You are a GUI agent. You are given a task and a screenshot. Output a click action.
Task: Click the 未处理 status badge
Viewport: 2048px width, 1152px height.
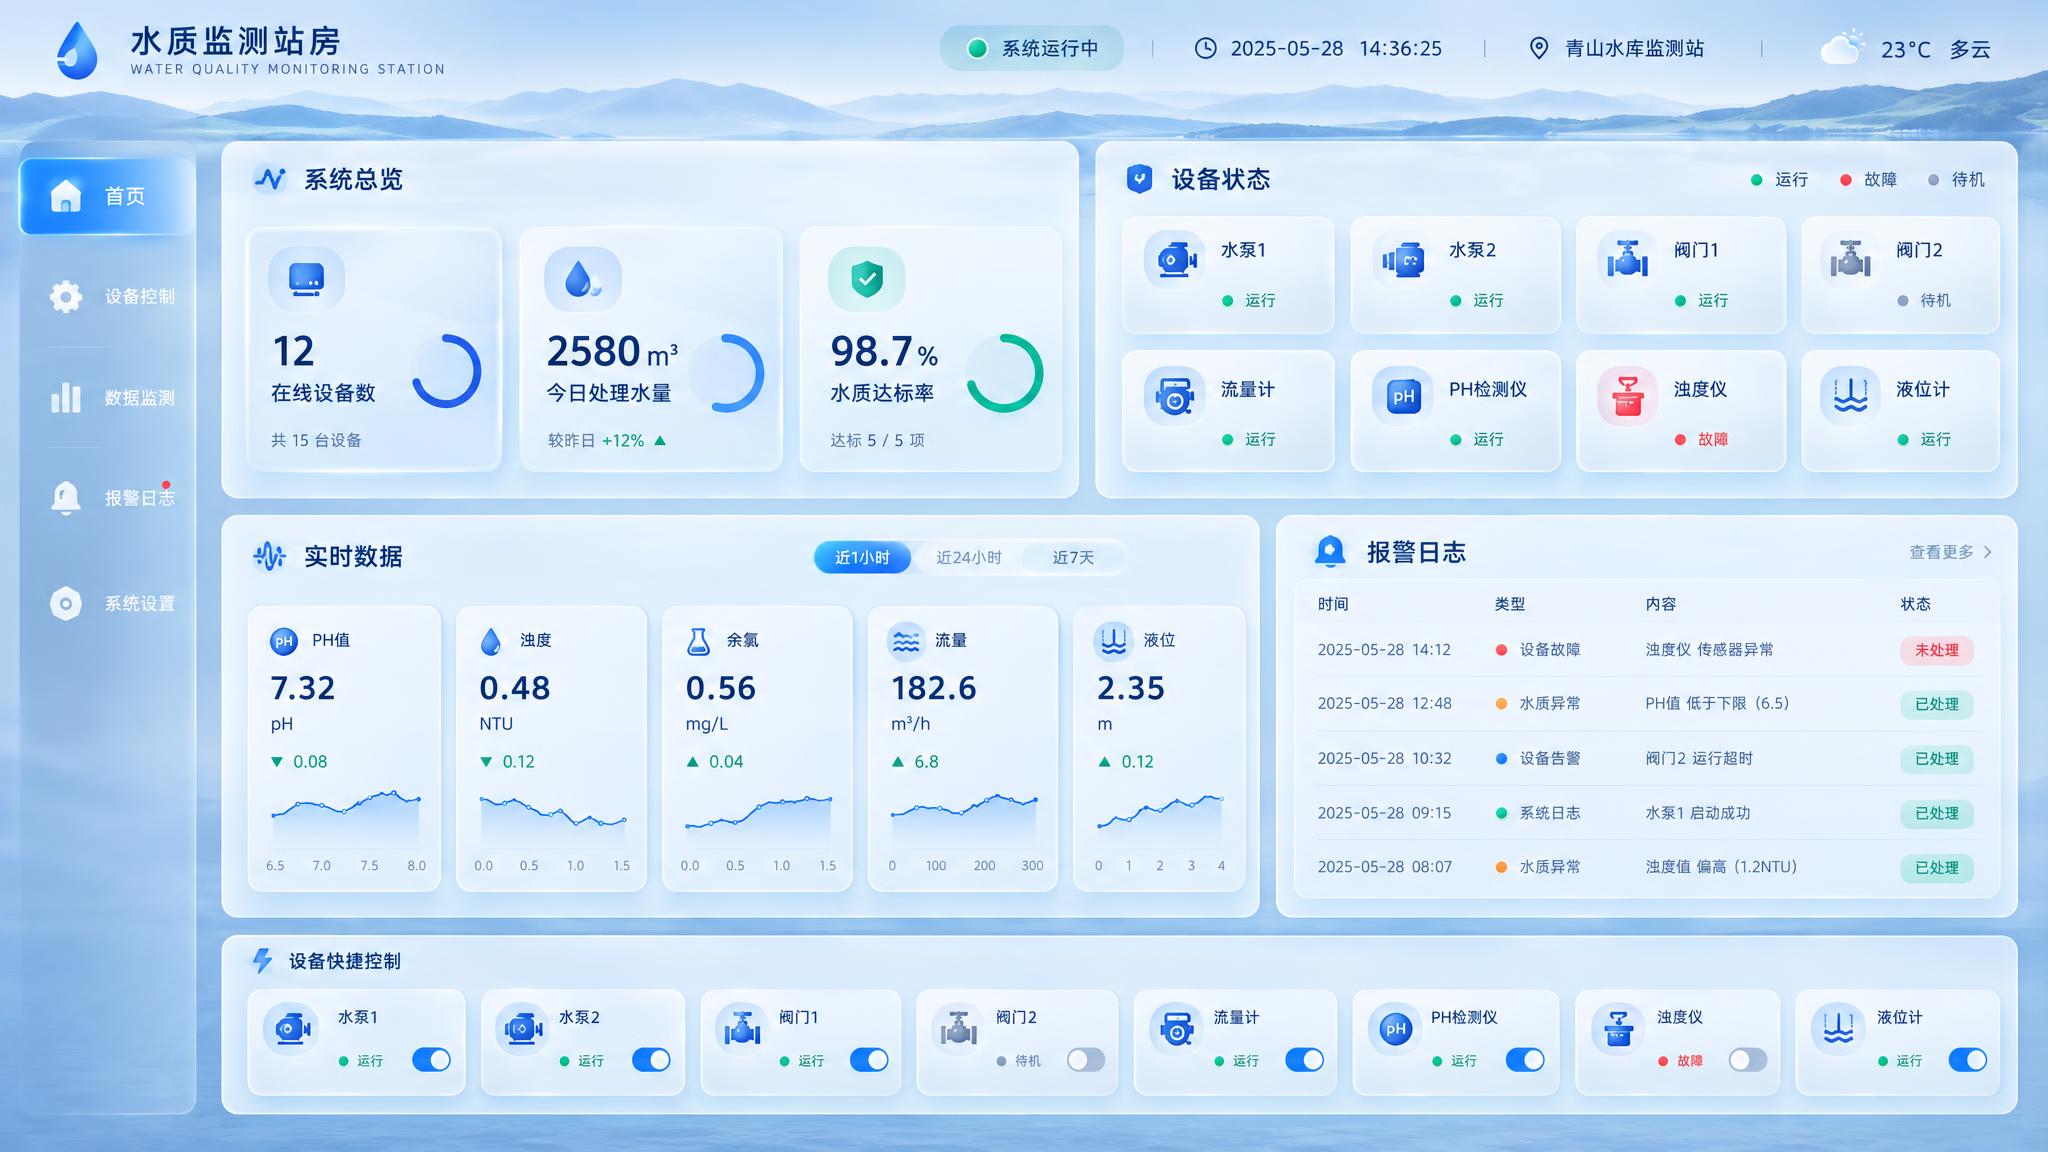[1937, 650]
